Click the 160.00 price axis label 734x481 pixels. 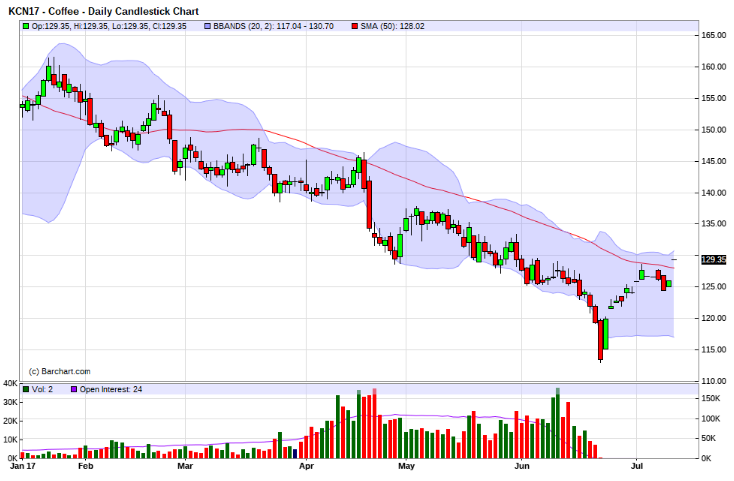pyautogui.click(x=714, y=67)
